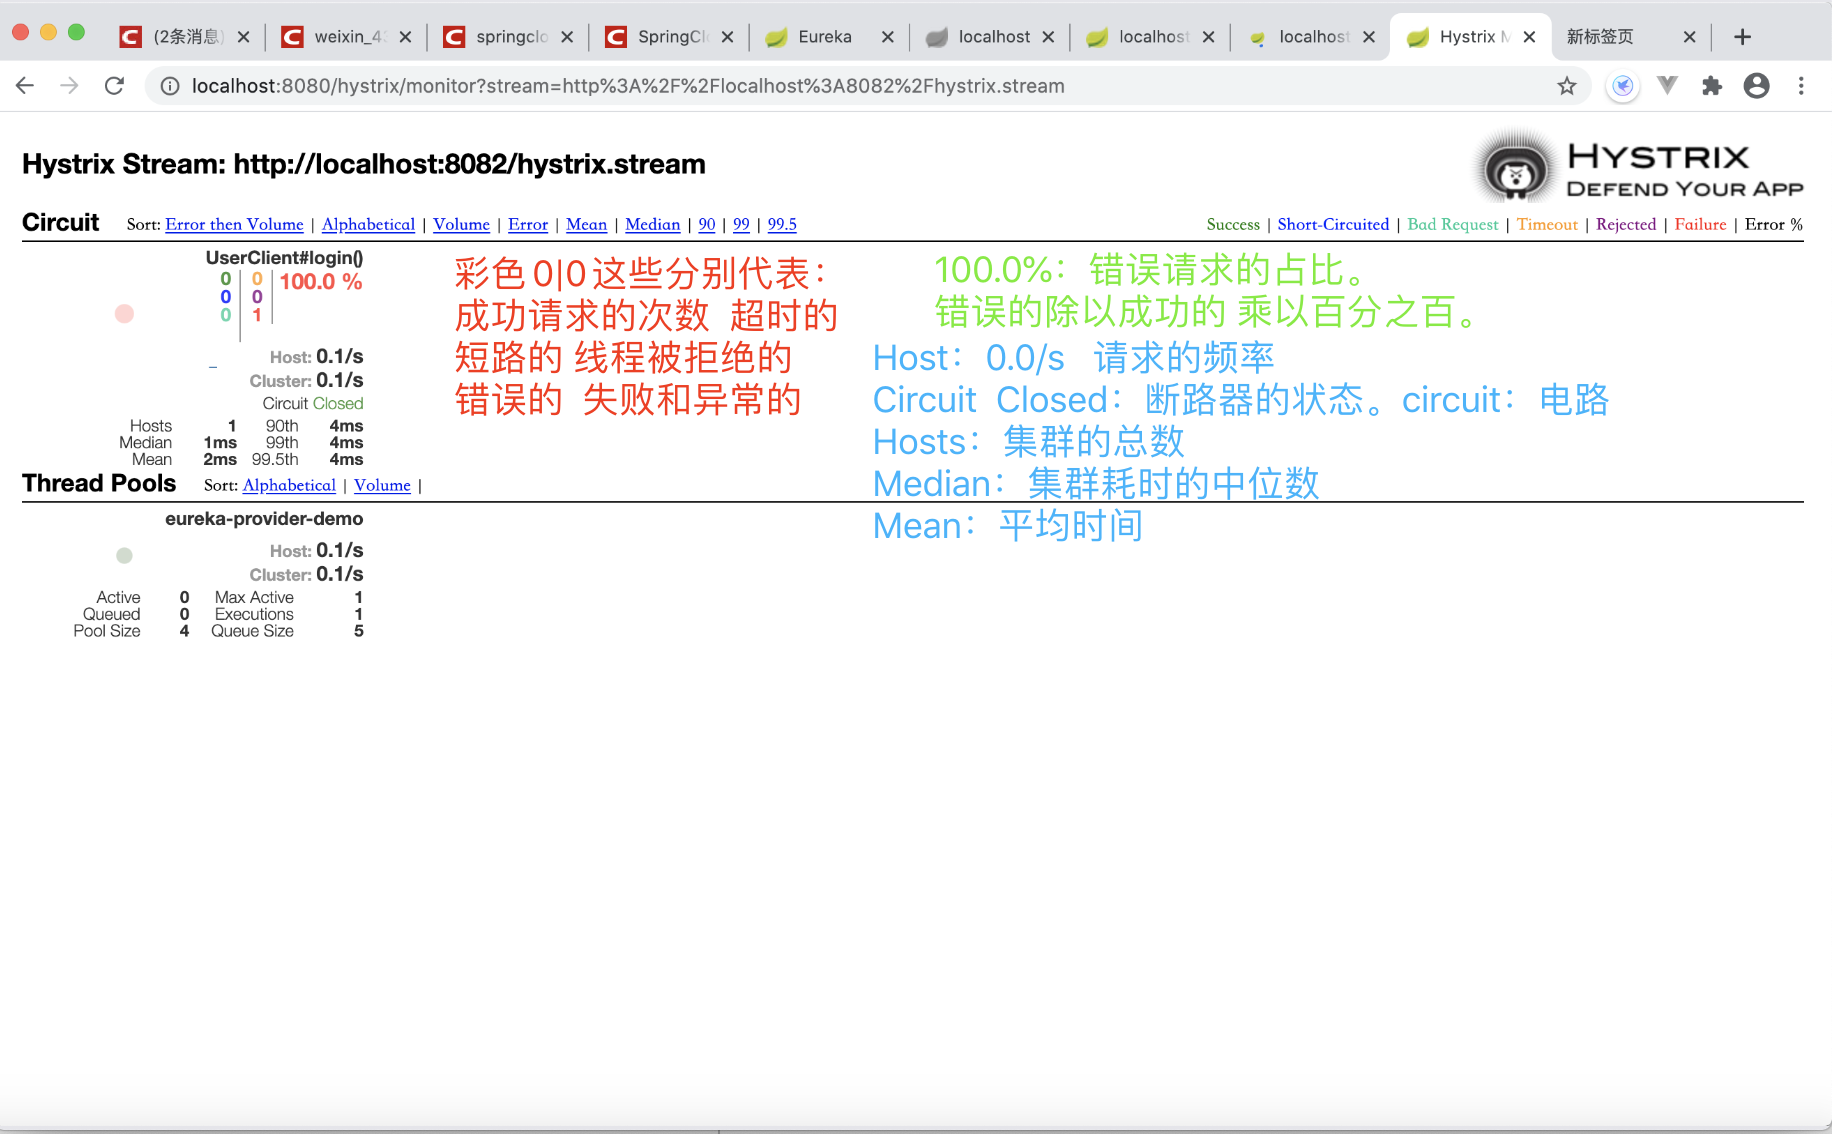Open a new browser tab

[1742, 36]
